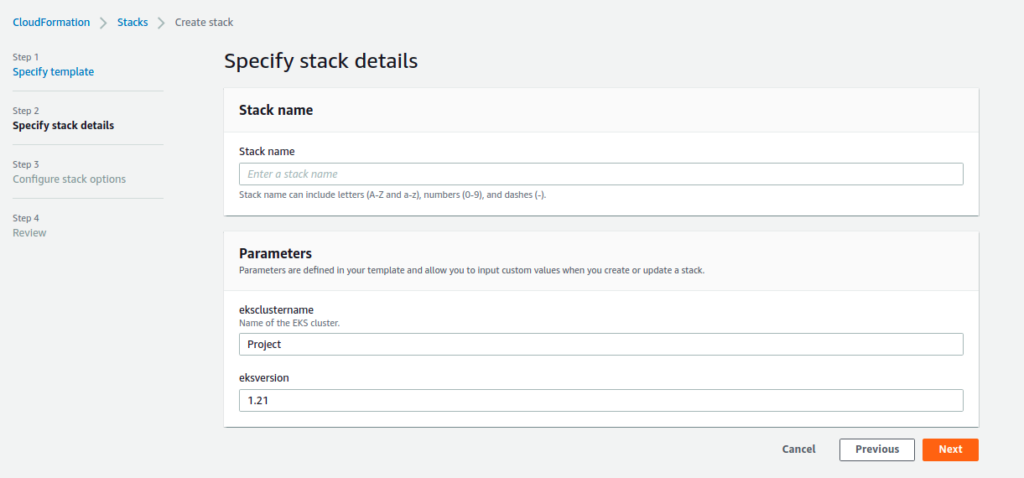Image resolution: width=1024 pixels, height=478 pixels.
Task: Click the eksversion field showing 1.21
Action: pyautogui.click(x=600, y=400)
